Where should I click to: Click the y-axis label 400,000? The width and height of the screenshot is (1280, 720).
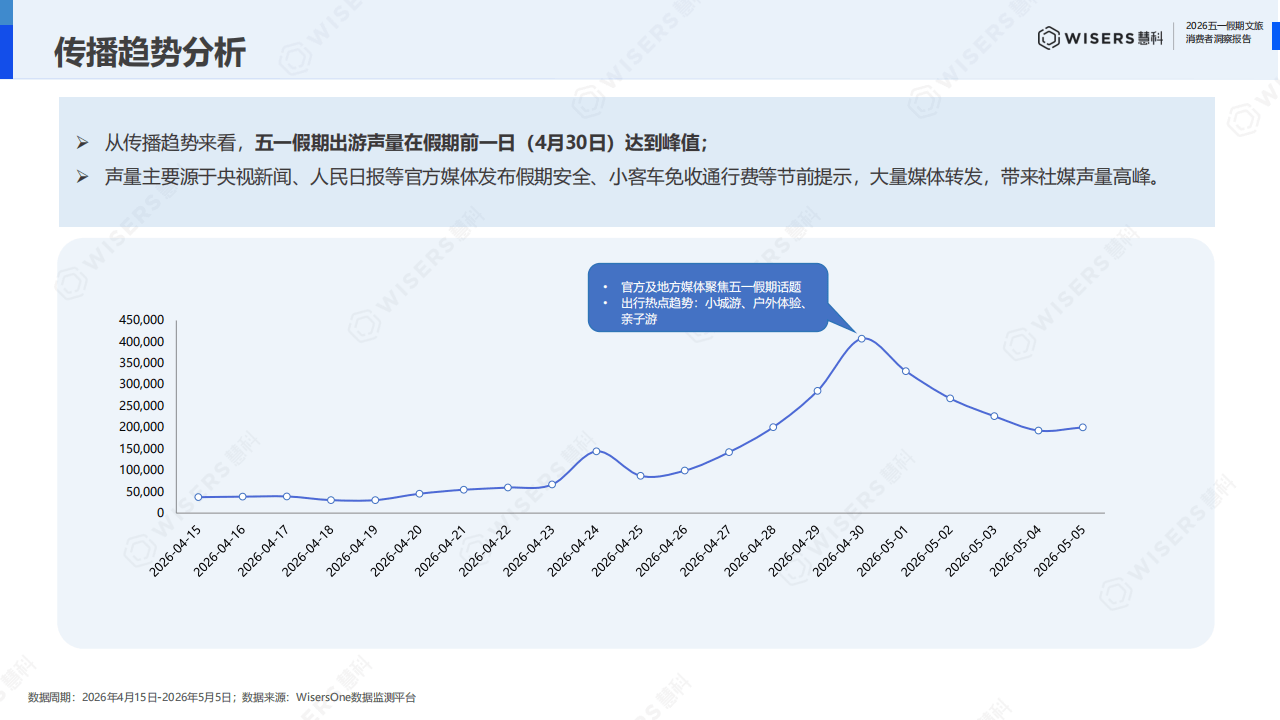[x=141, y=341]
